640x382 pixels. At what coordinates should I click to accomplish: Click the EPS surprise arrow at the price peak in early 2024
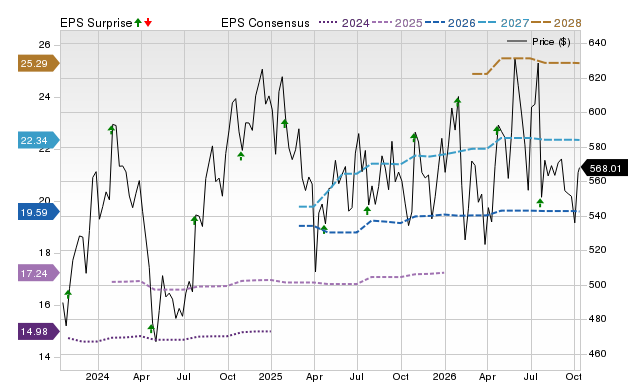click(111, 130)
